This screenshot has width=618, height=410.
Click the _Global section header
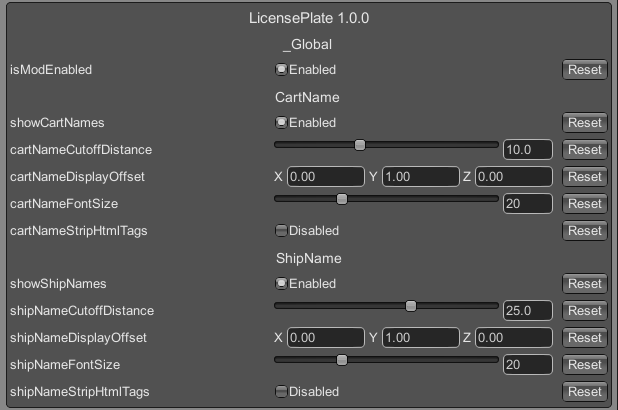307,45
